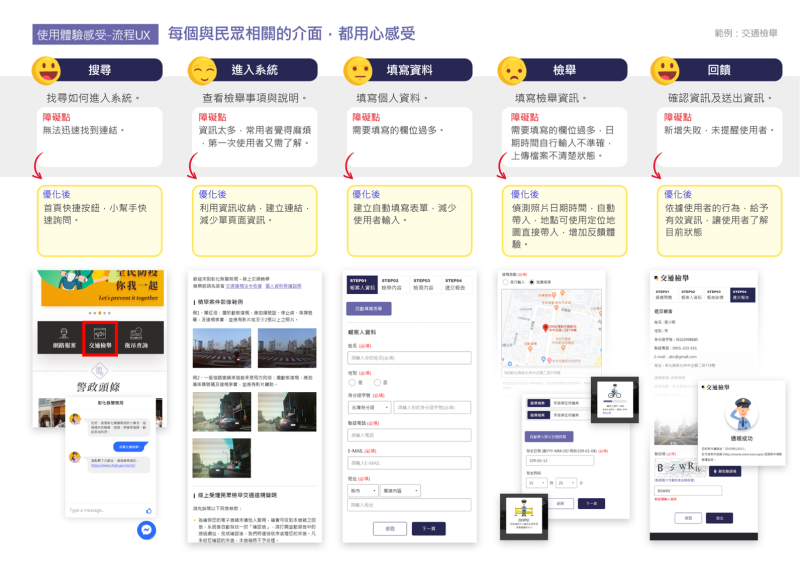Click the cyclist police illustration in the upload popup
Viewport: 800px width, 566px height.
pyautogui.click(x=614, y=392)
